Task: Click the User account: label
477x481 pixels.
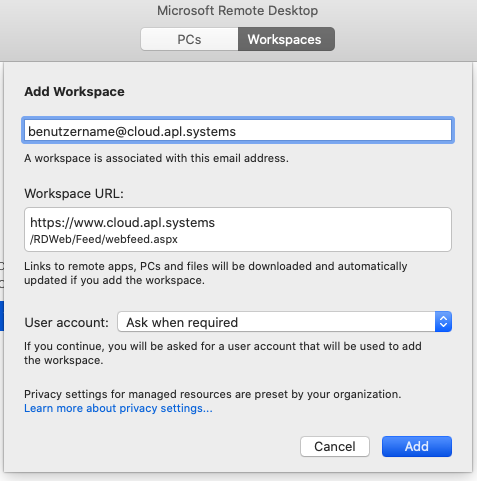Action: click(67, 323)
